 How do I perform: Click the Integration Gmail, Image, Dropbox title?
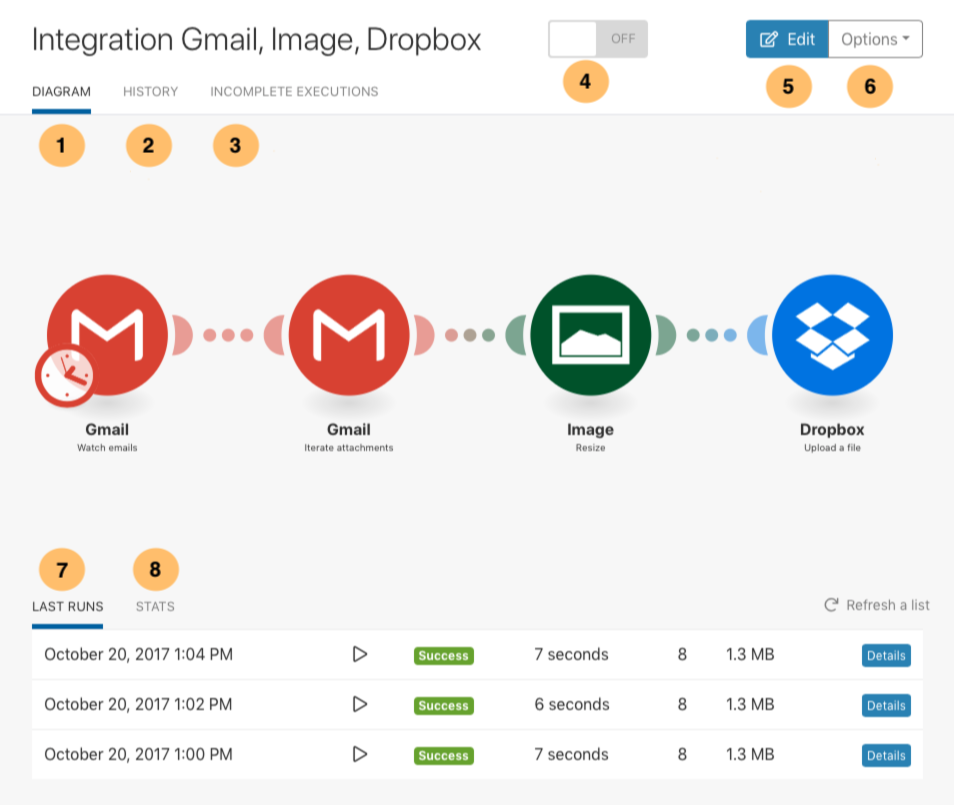[x=256, y=40]
